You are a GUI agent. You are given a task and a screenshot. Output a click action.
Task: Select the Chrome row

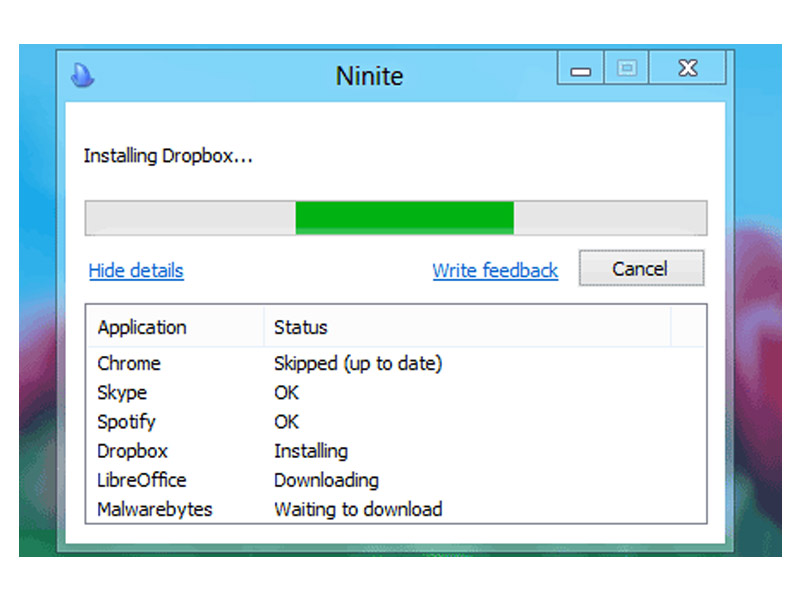tap(396, 363)
